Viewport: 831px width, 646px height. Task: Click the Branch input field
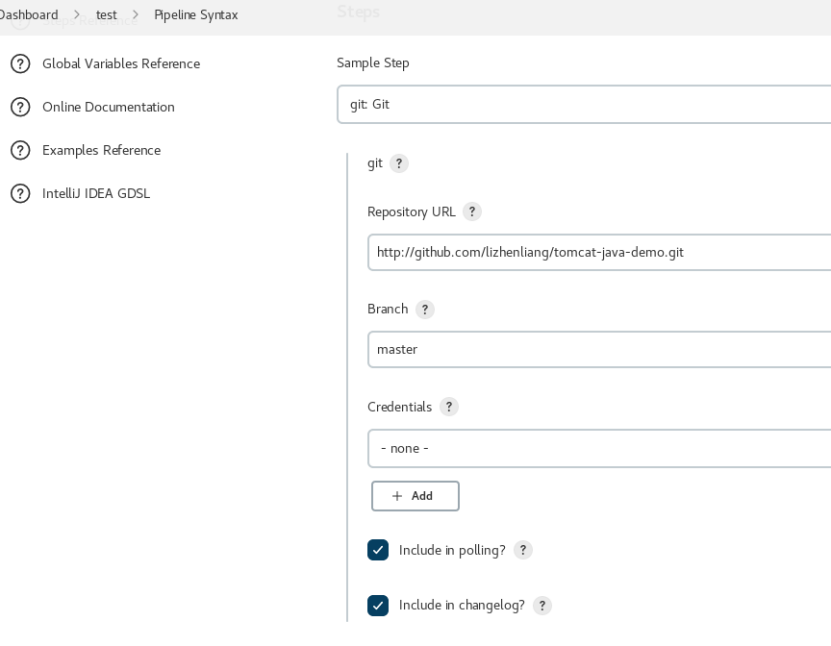point(598,350)
